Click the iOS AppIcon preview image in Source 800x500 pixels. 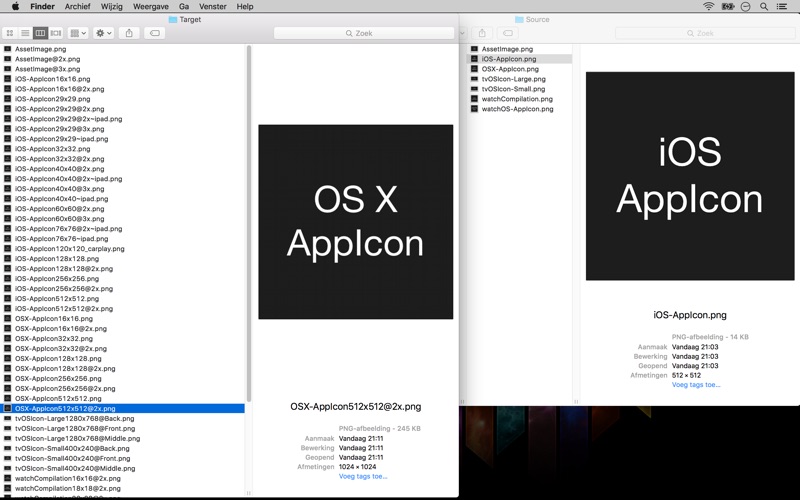[690, 176]
